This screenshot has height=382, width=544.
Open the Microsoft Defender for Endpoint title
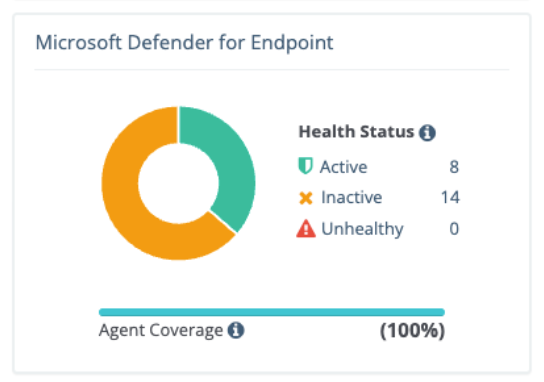[185, 43]
